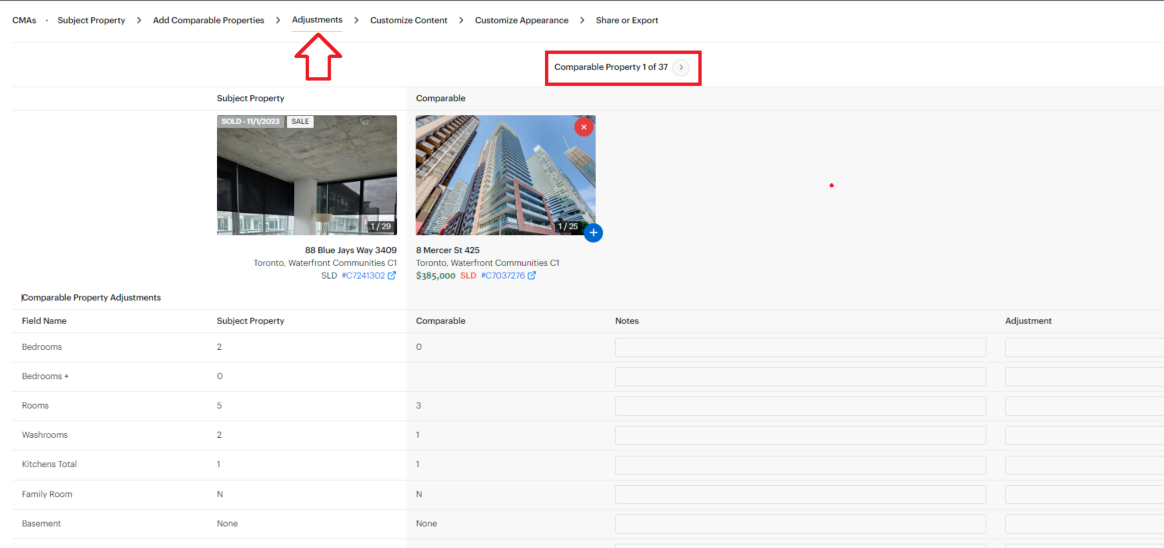Screen dimensions: 1164x548
Task: Return to Add Comparable Properties step
Action: click(208, 20)
